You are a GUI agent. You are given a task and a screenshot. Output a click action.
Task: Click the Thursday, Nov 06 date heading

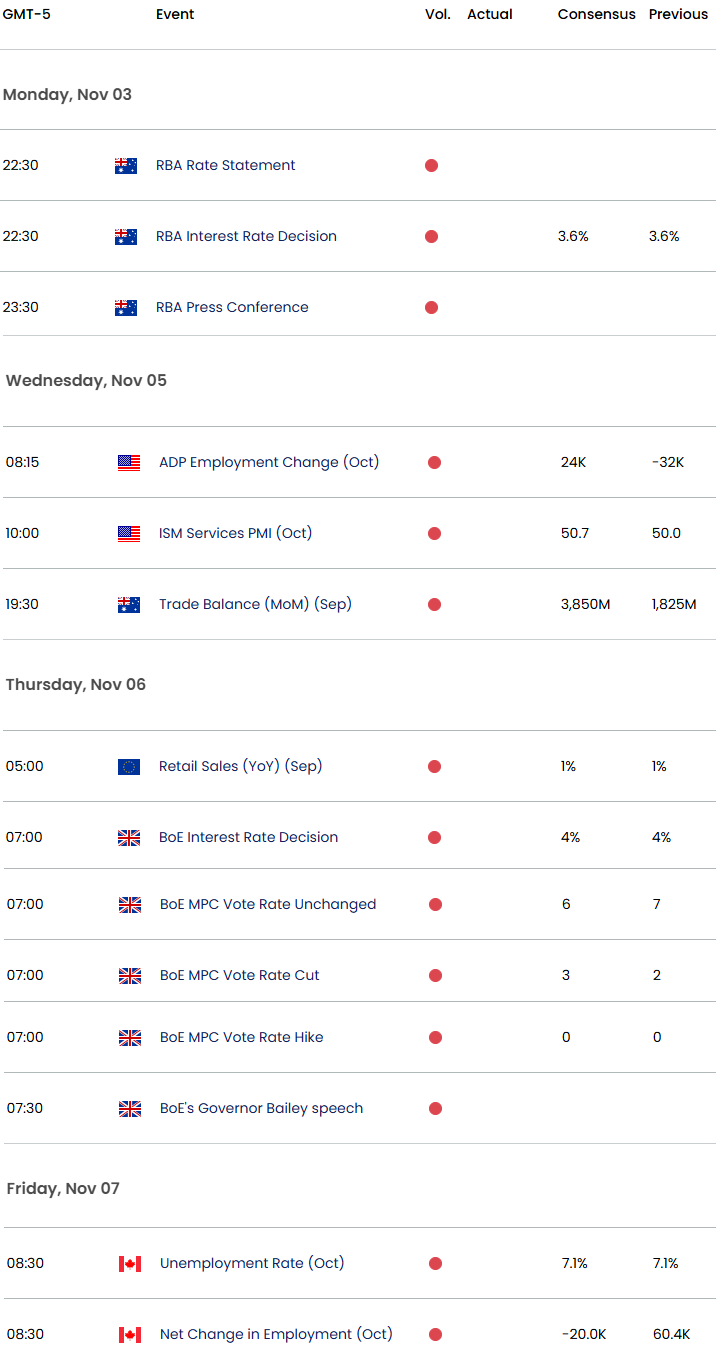[x=76, y=685]
